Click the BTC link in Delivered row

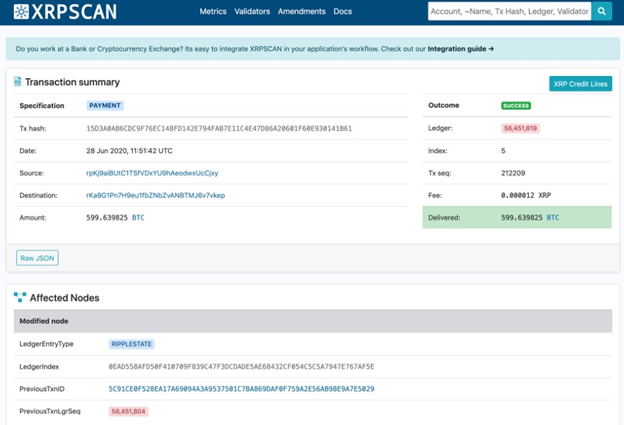click(x=553, y=217)
